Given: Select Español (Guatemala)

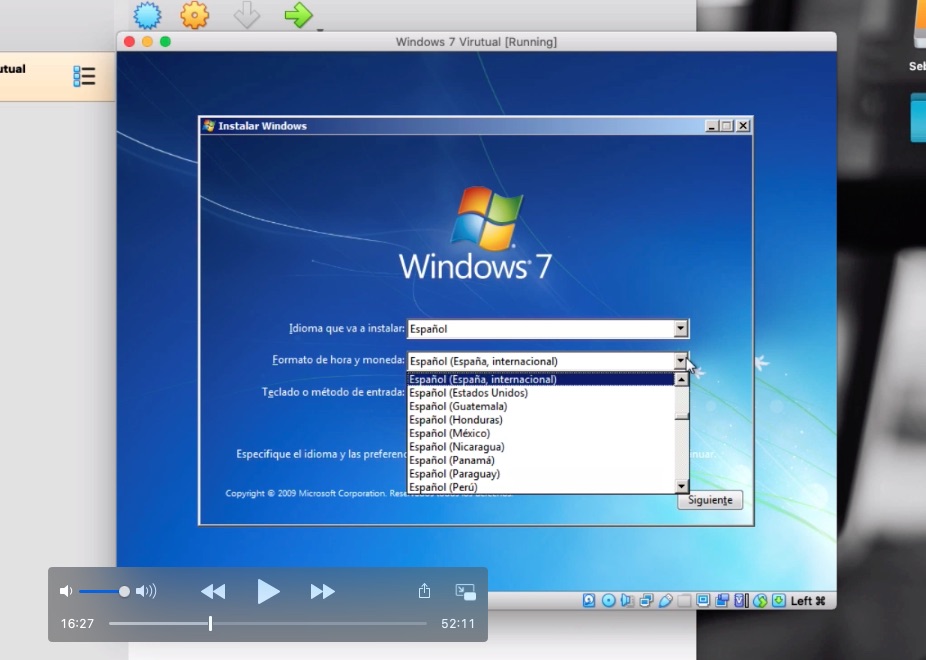Looking at the screenshot, I should tap(540, 406).
